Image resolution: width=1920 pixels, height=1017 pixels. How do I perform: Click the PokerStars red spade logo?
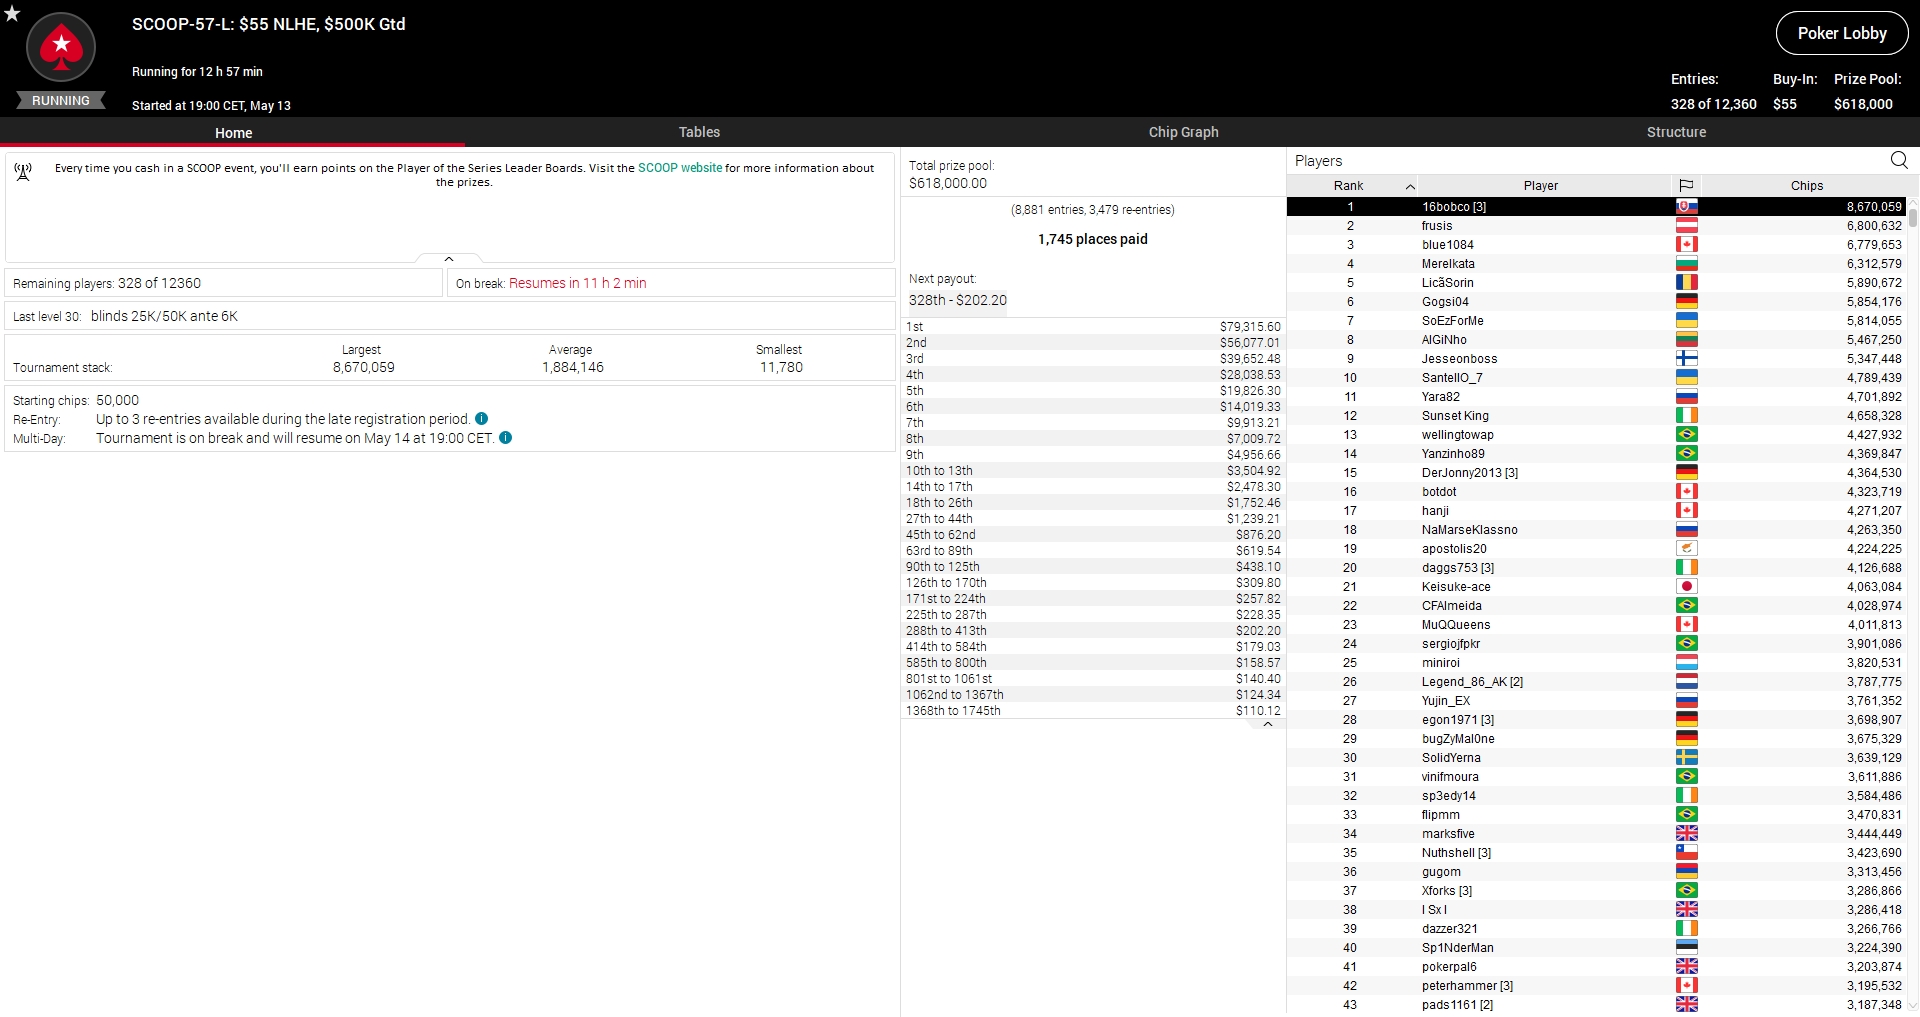(x=61, y=47)
